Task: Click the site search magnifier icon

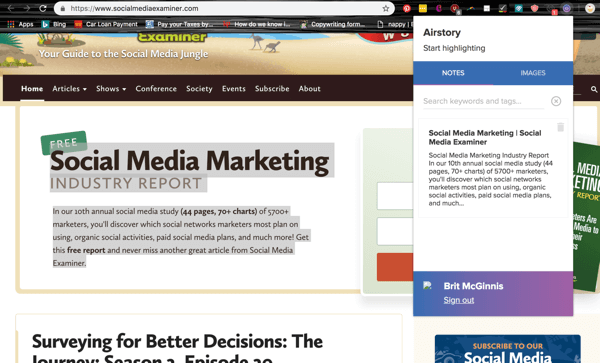Action: pyautogui.click(x=594, y=89)
